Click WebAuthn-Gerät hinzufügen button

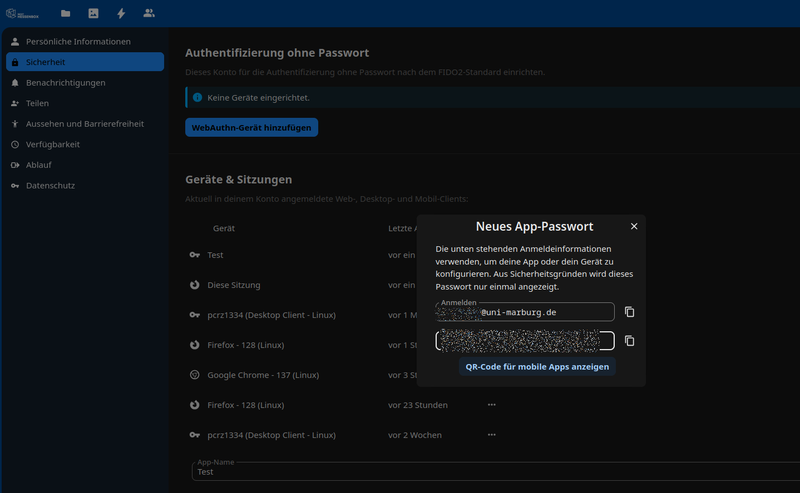click(x=252, y=128)
